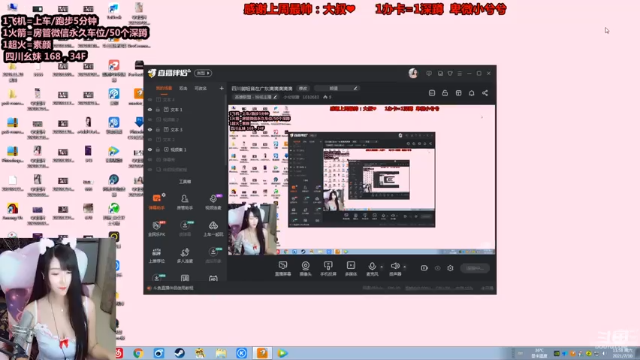Click the webcam overlay inside the preview canvas
This screenshot has width=640, height=360.
[x=252, y=229]
